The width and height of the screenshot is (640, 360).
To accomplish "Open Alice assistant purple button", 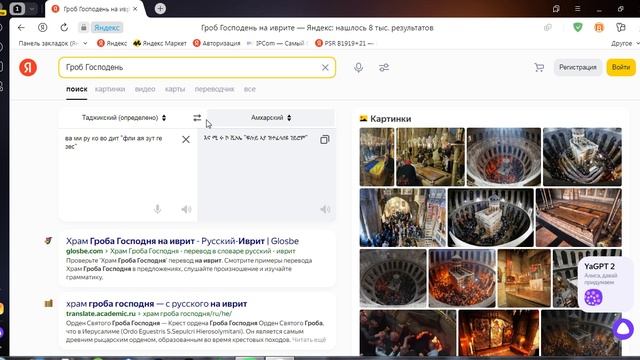I will click(x=623, y=329).
